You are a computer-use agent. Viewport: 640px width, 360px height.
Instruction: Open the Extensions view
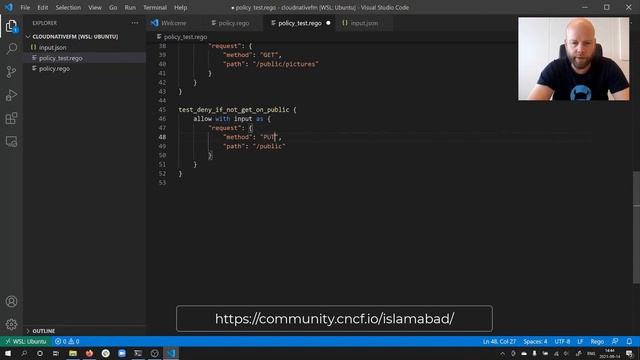click(11, 118)
